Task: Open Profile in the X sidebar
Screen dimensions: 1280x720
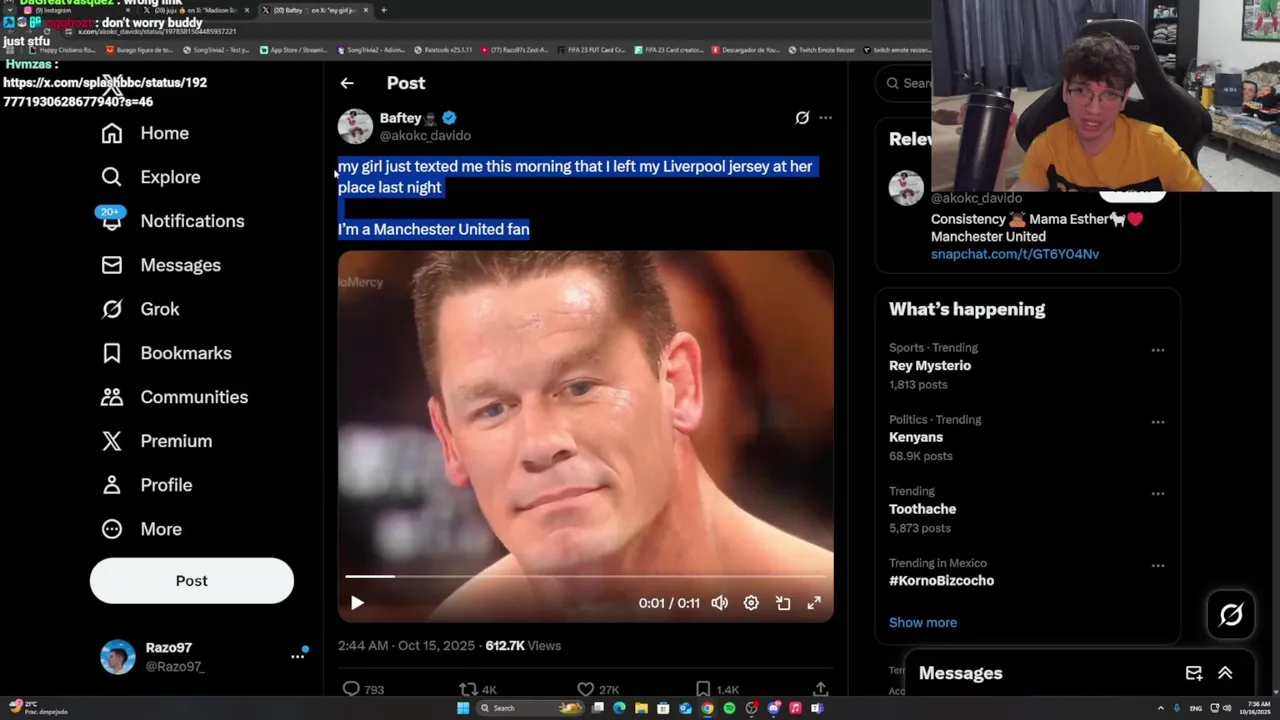Action: point(146,485)
